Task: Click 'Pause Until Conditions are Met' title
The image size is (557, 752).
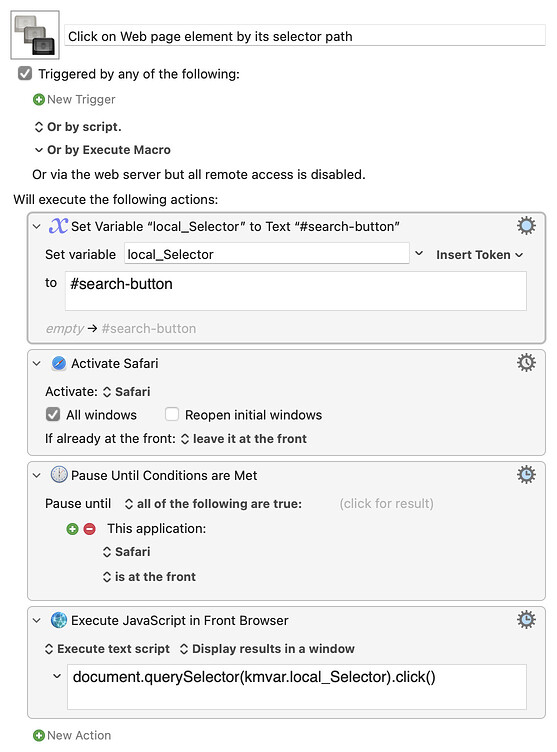Action: 164,475
